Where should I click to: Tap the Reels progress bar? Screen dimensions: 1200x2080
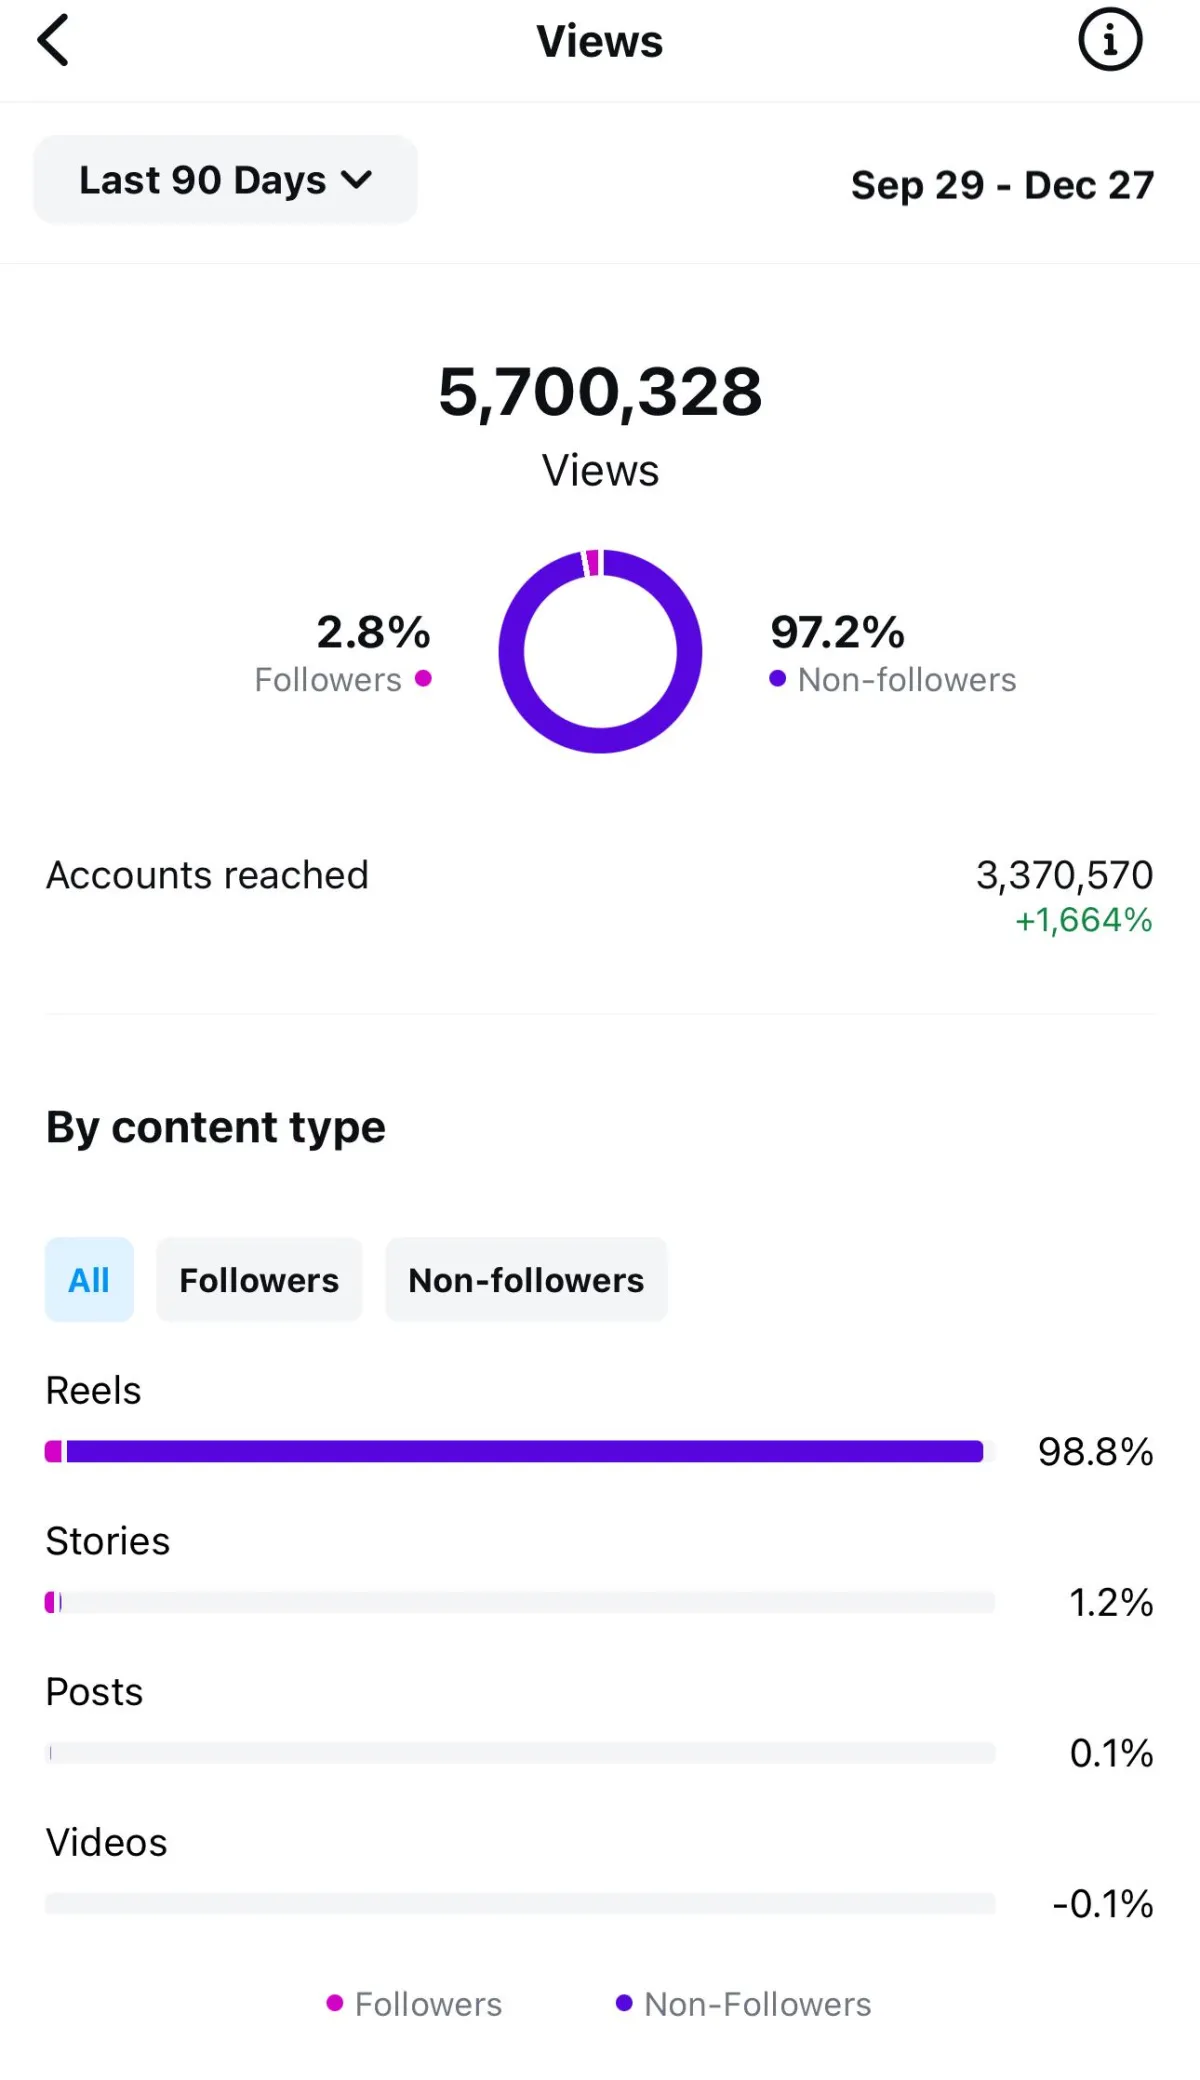point(520,1451)
